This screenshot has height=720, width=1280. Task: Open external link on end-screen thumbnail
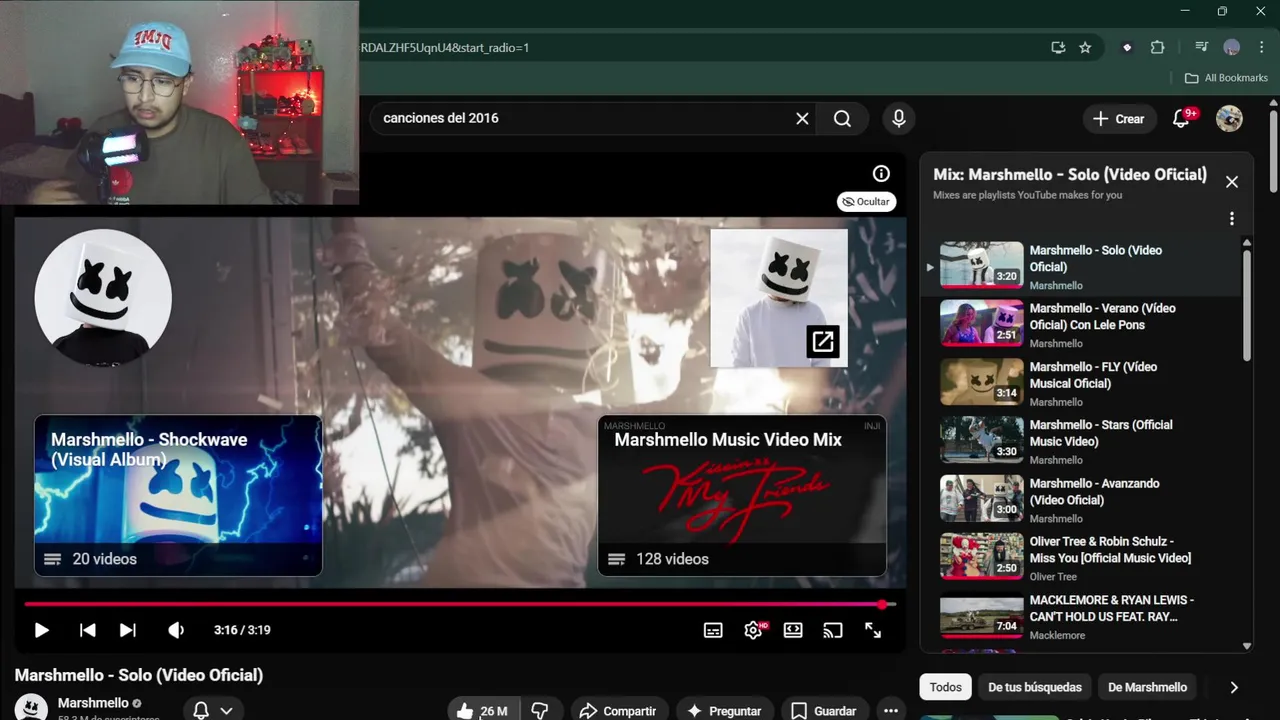point(823,342)
